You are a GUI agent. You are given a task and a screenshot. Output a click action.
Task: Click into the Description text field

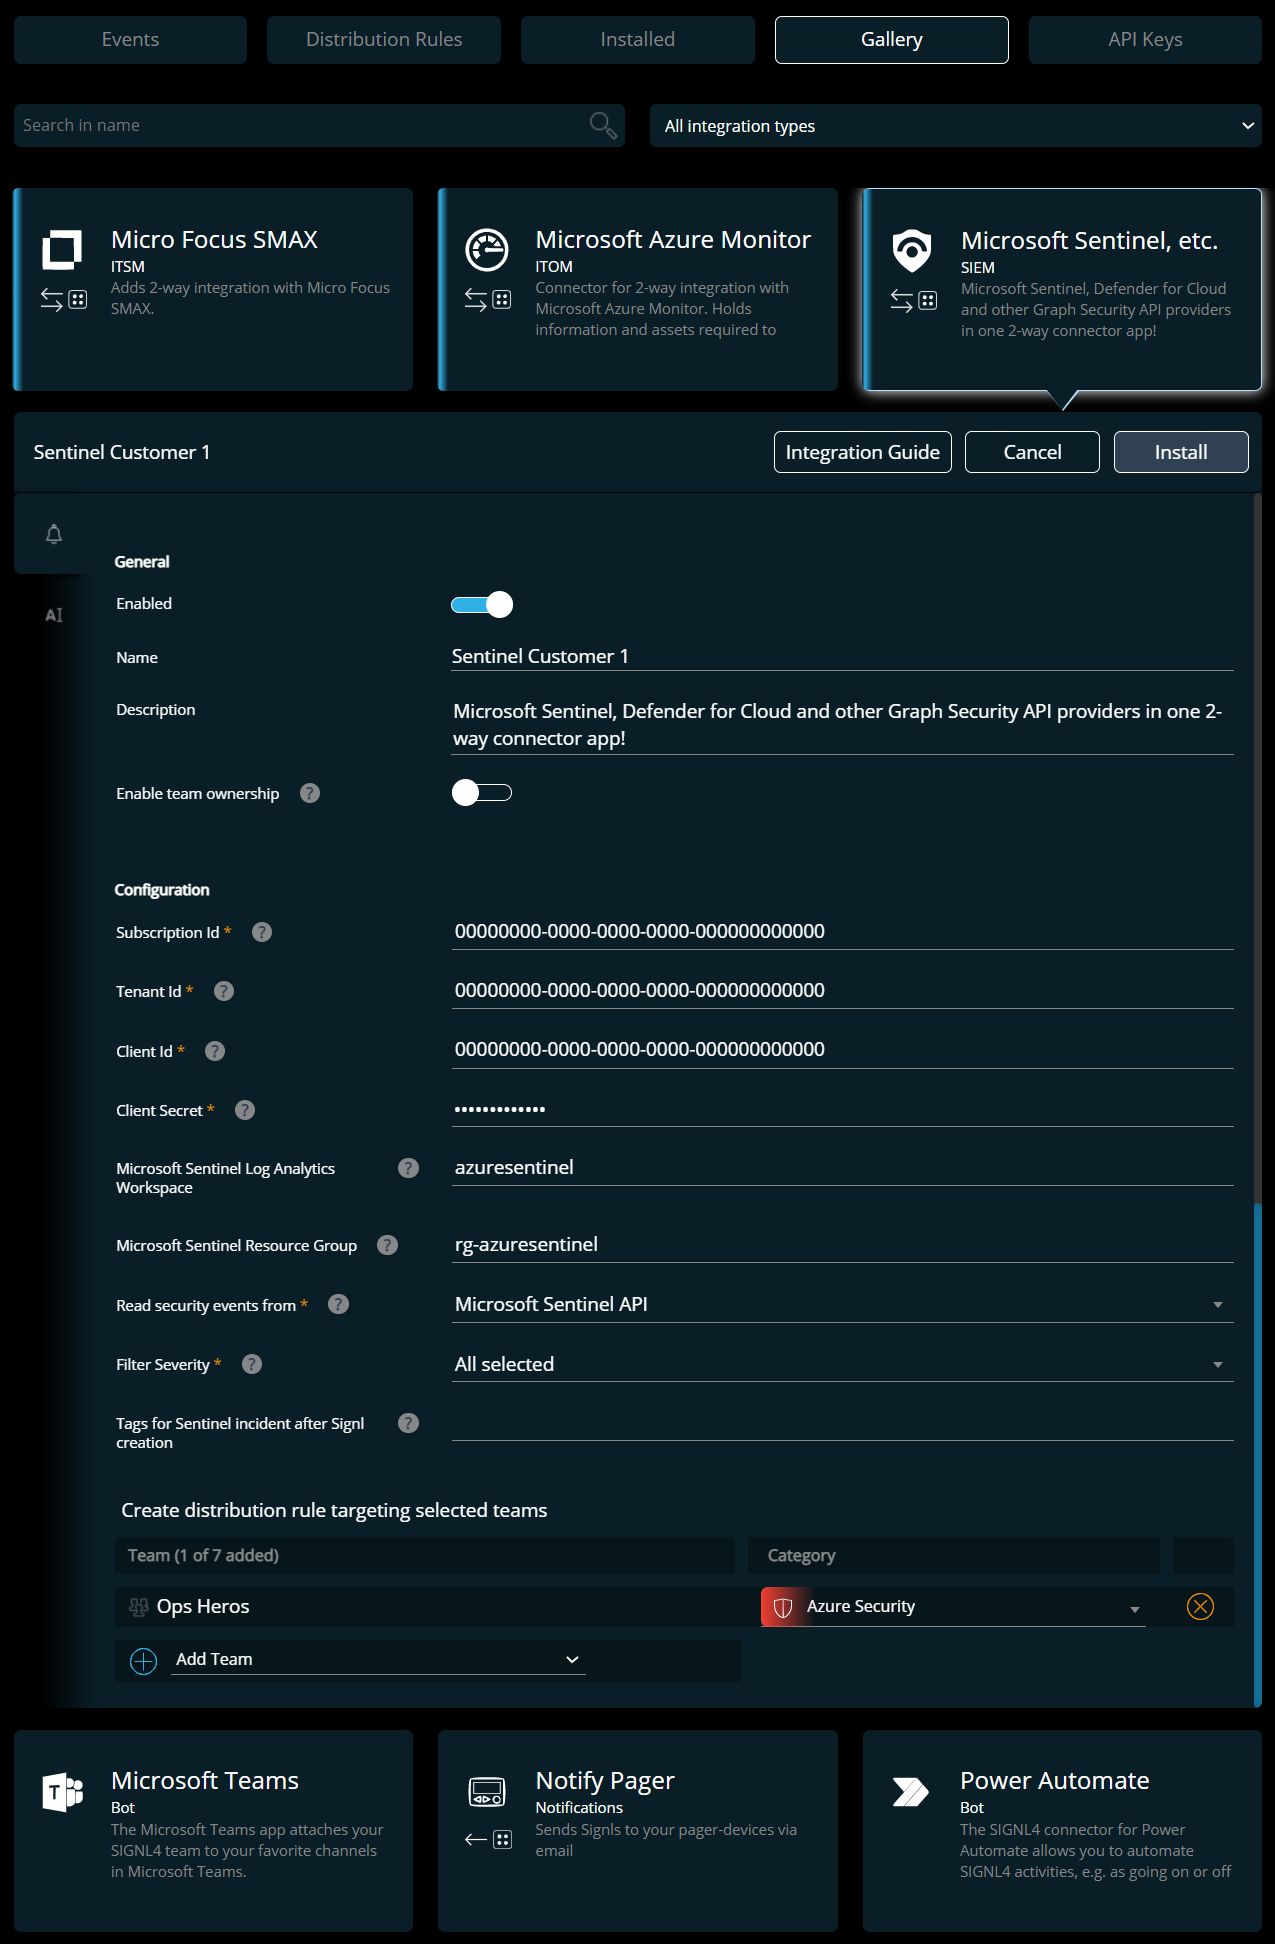(x=843, y=724)
